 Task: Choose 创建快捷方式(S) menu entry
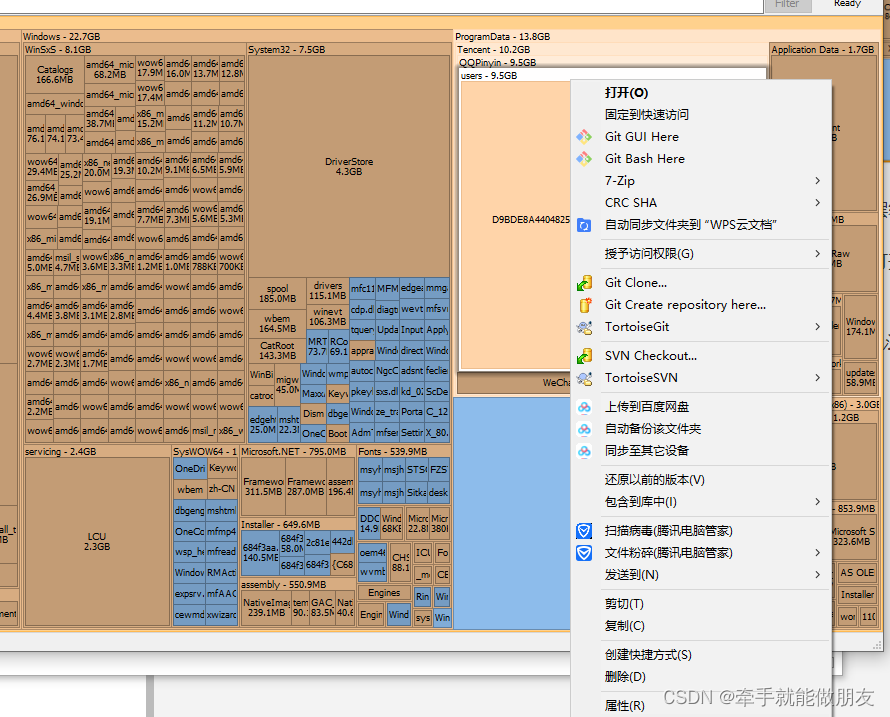pyautogui.click(x=700, y=655)
